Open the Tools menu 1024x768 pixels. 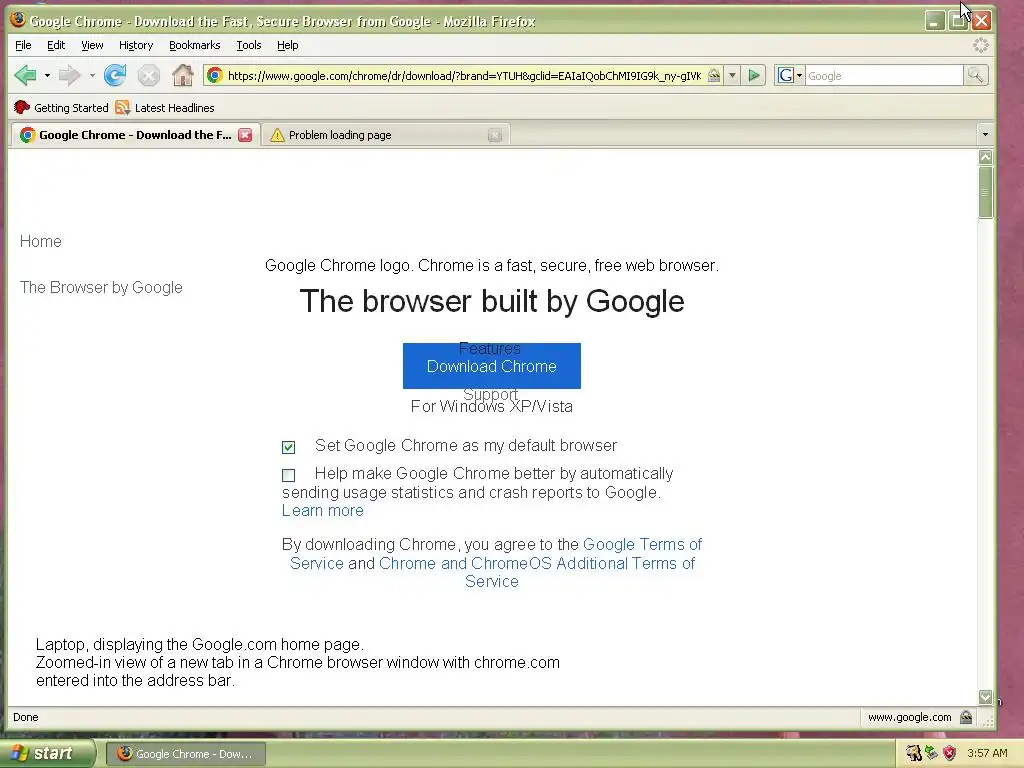(249, 45)
